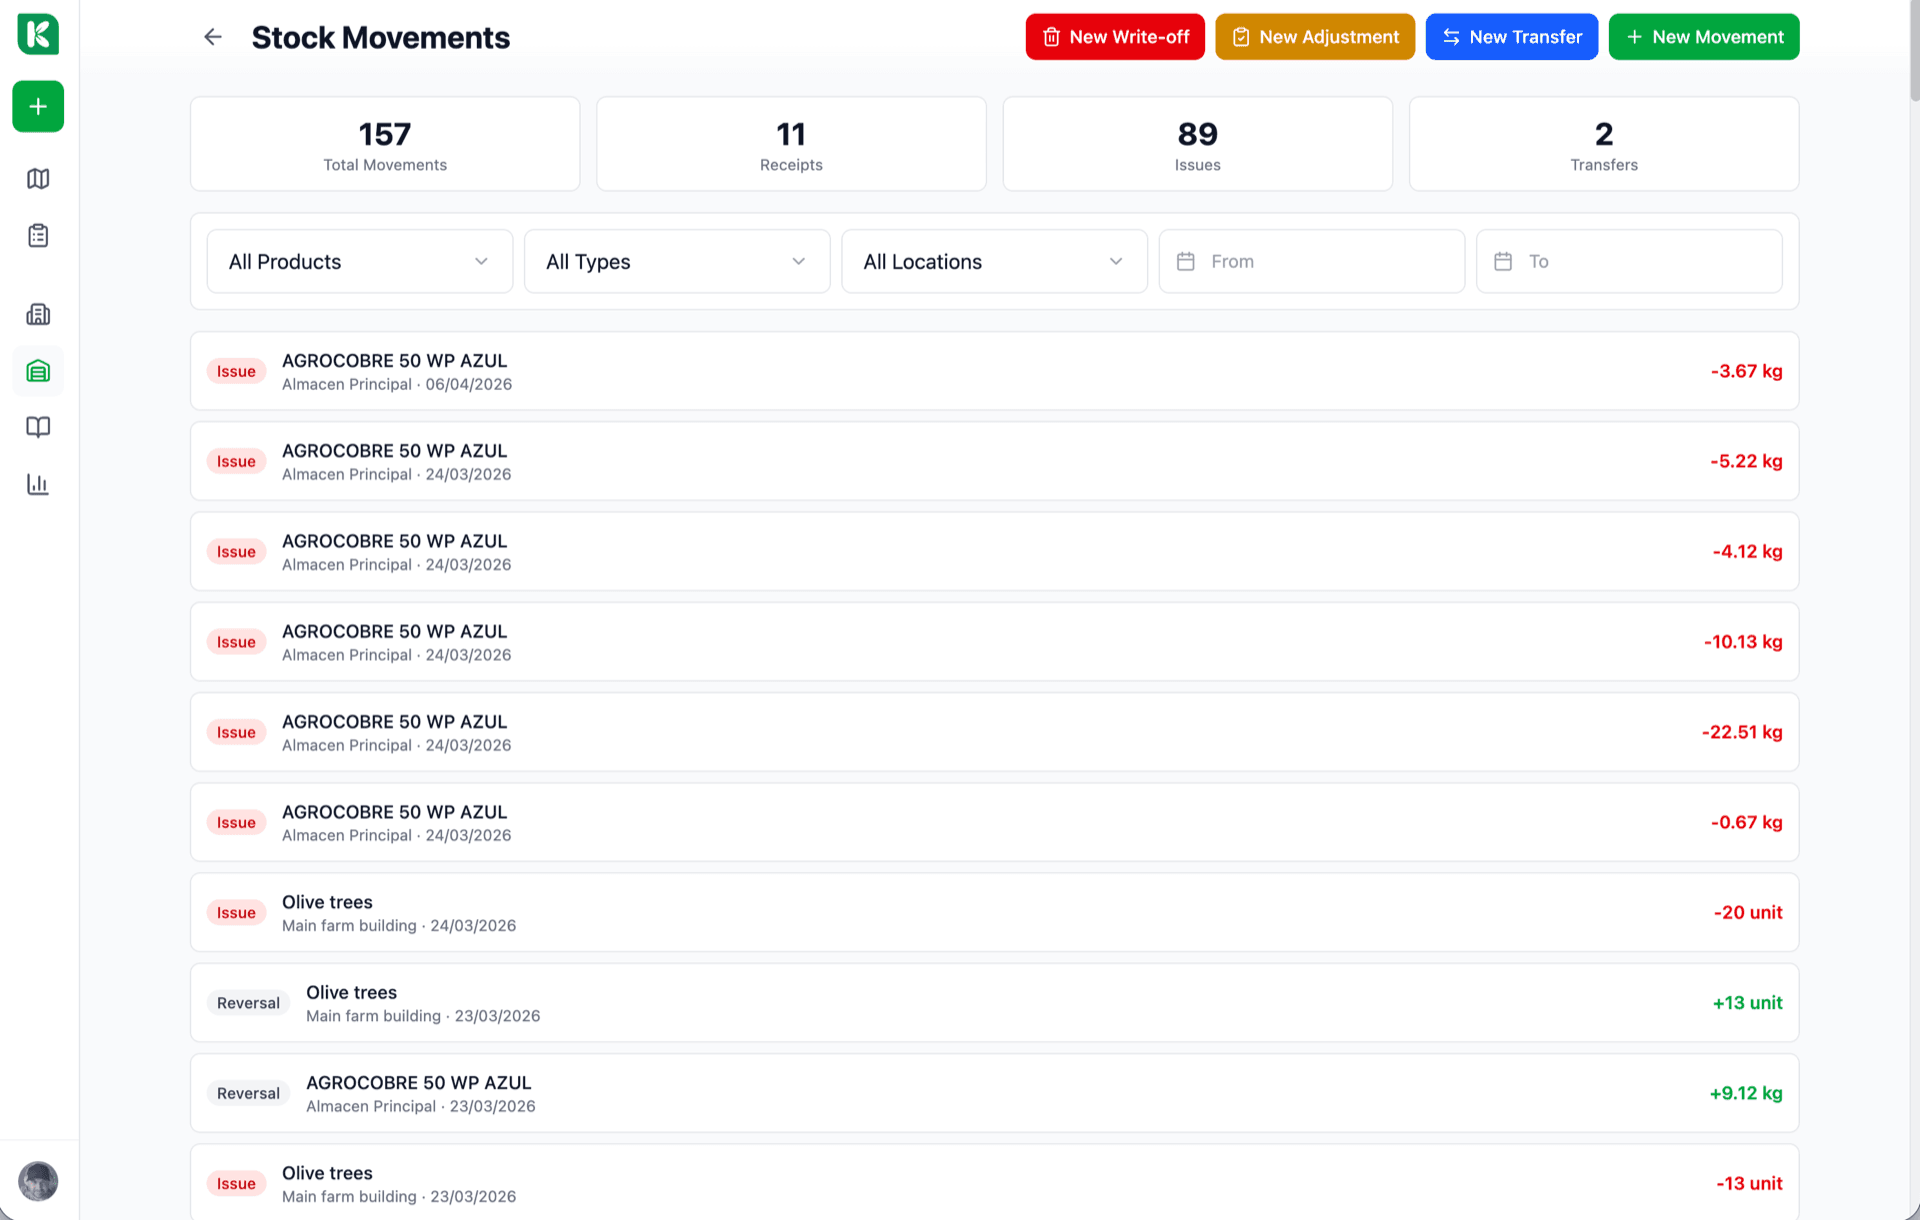Open the map icon in sidebar

(38, 179)
